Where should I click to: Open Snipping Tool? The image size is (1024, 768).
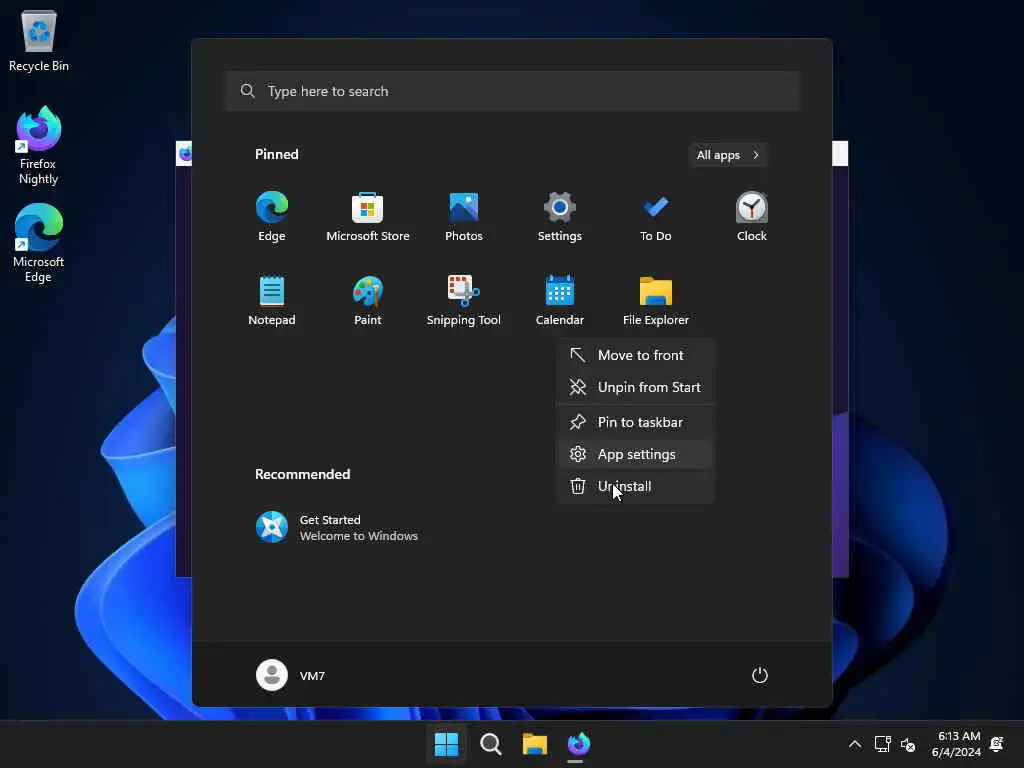coord(464,300)
